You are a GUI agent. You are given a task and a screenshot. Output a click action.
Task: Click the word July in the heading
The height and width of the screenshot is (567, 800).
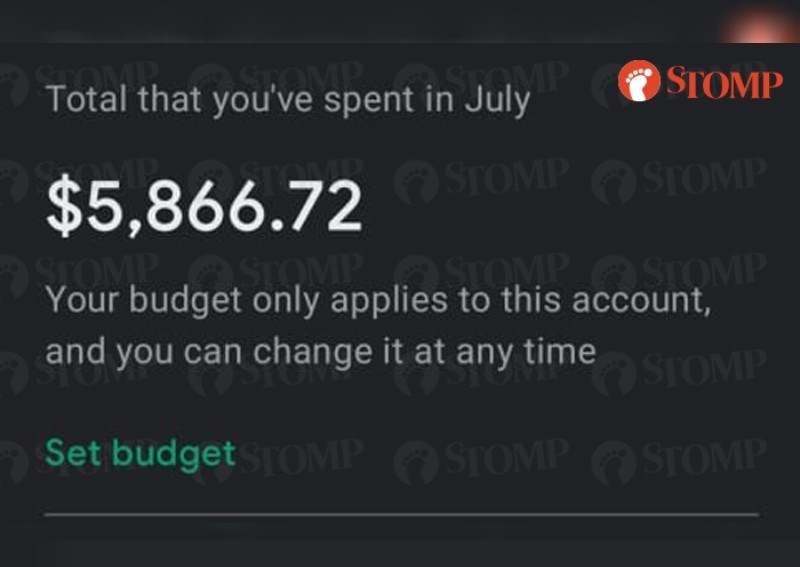[497, 101]
